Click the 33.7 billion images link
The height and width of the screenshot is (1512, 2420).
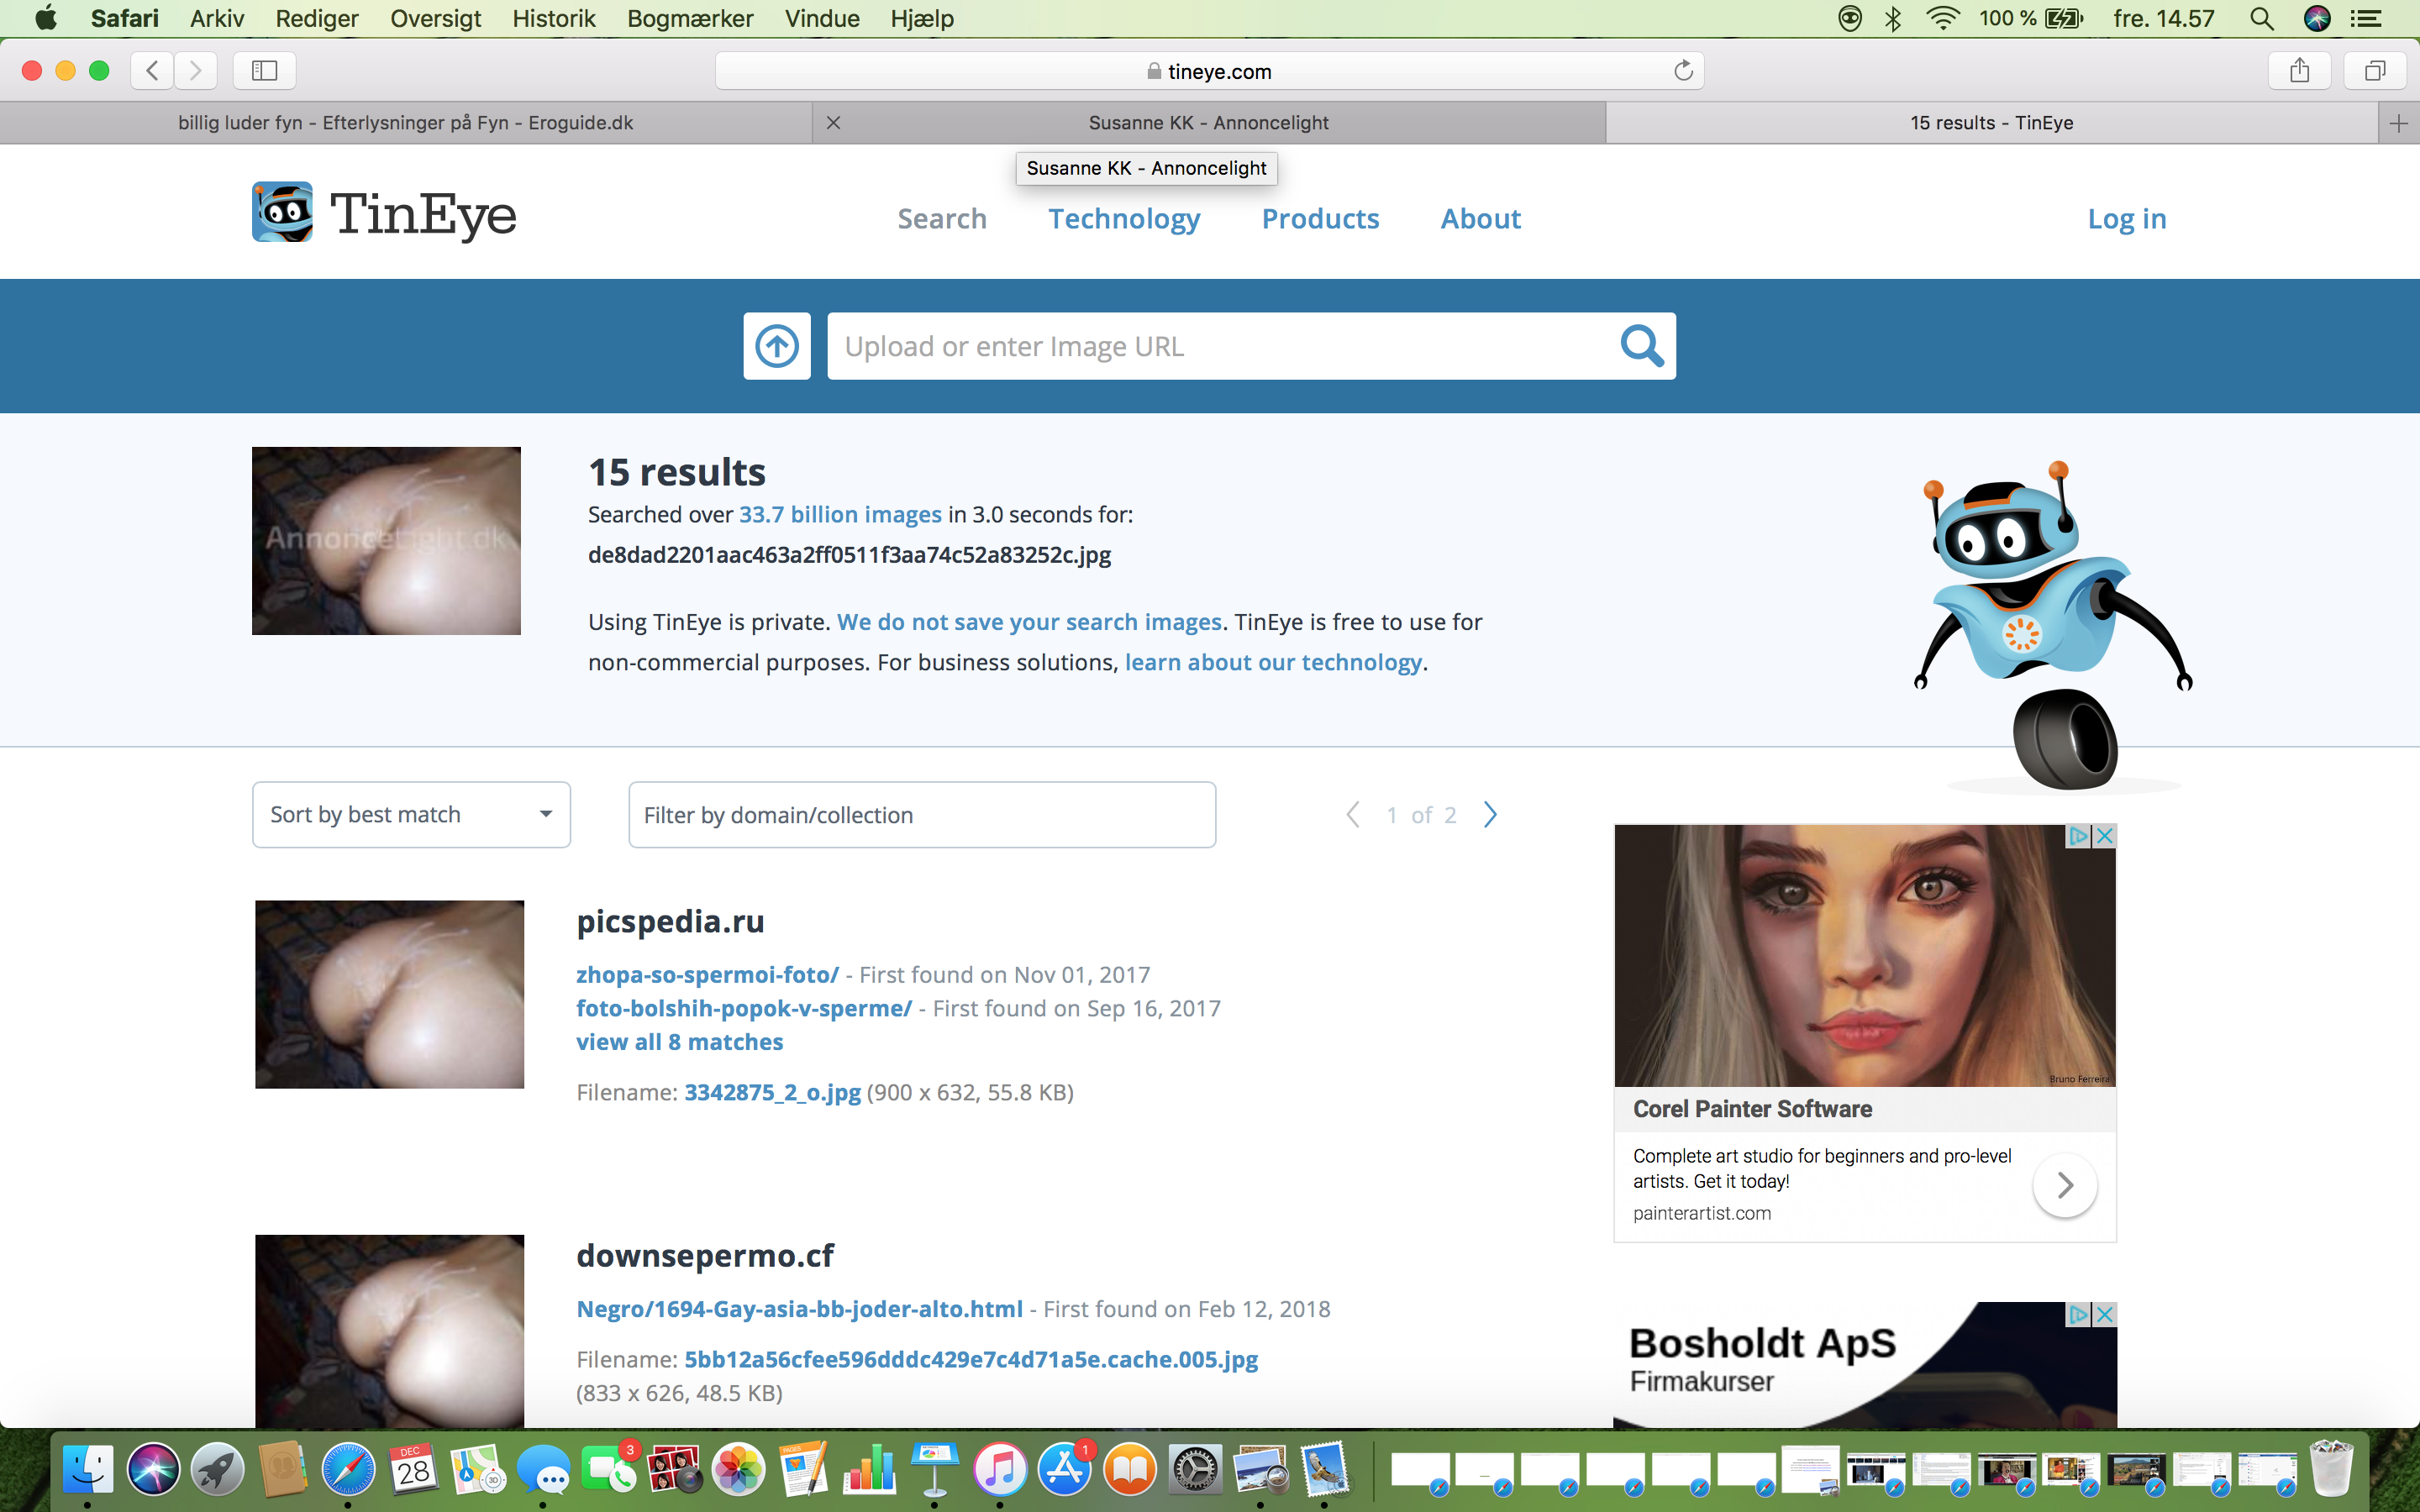click(x=840, y=515)
